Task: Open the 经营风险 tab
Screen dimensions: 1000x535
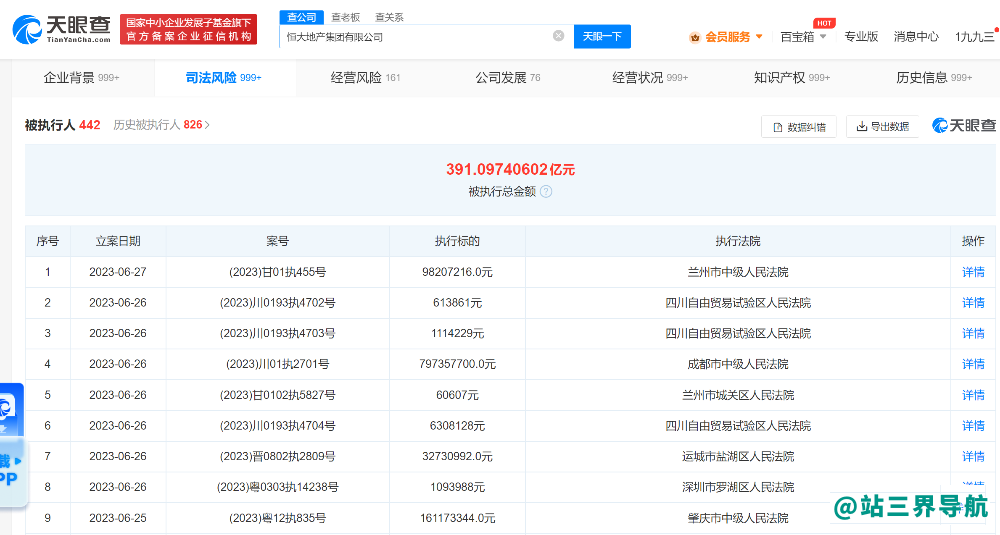Action: [x=365, y=78]
